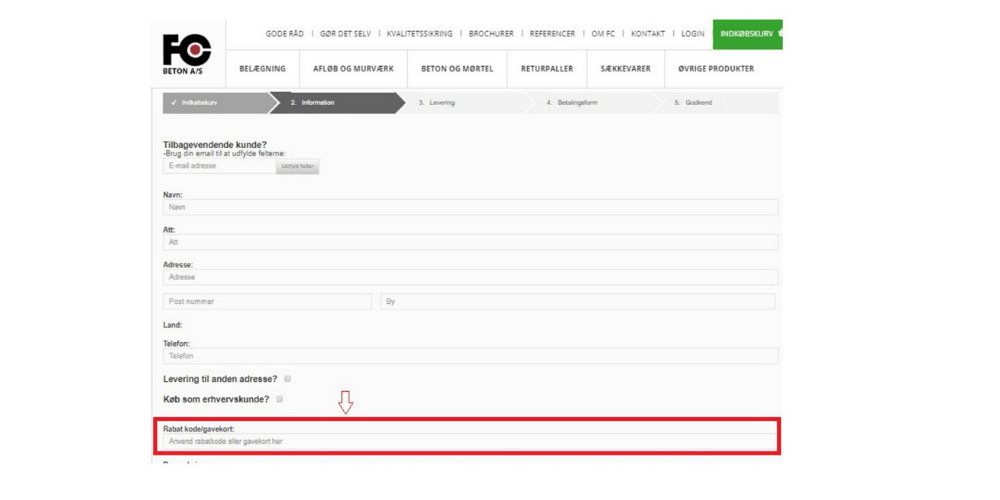Open the Kontakt link
The image size is (1000, 500).
pos(648,34)
